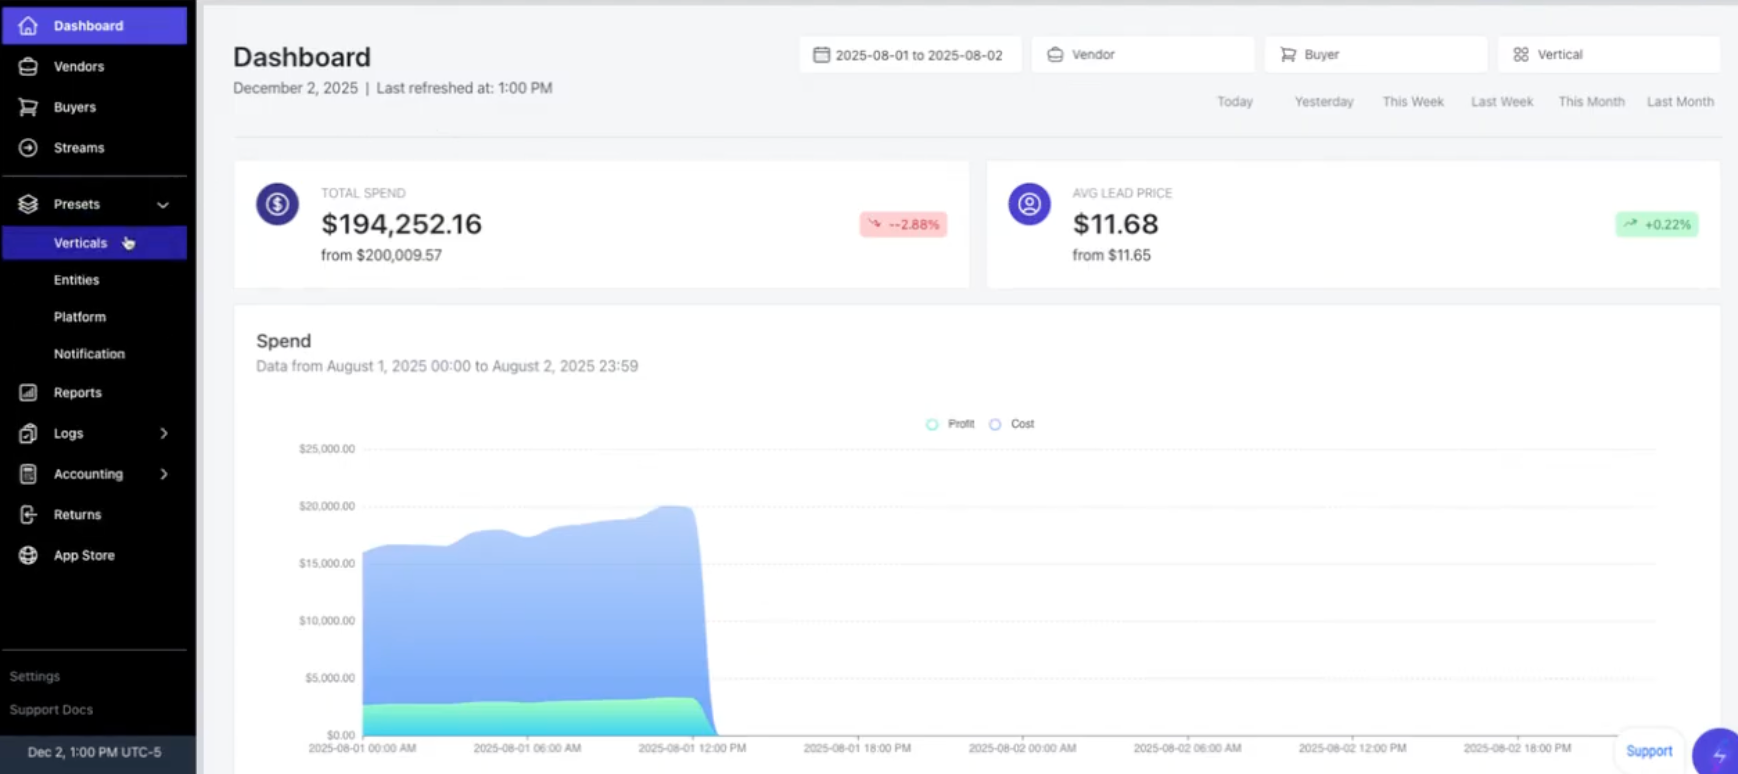This screenshot has height=774, width=1738.
Task: Toggle the Cost series in chart legend
Action: coord(1012,424)
